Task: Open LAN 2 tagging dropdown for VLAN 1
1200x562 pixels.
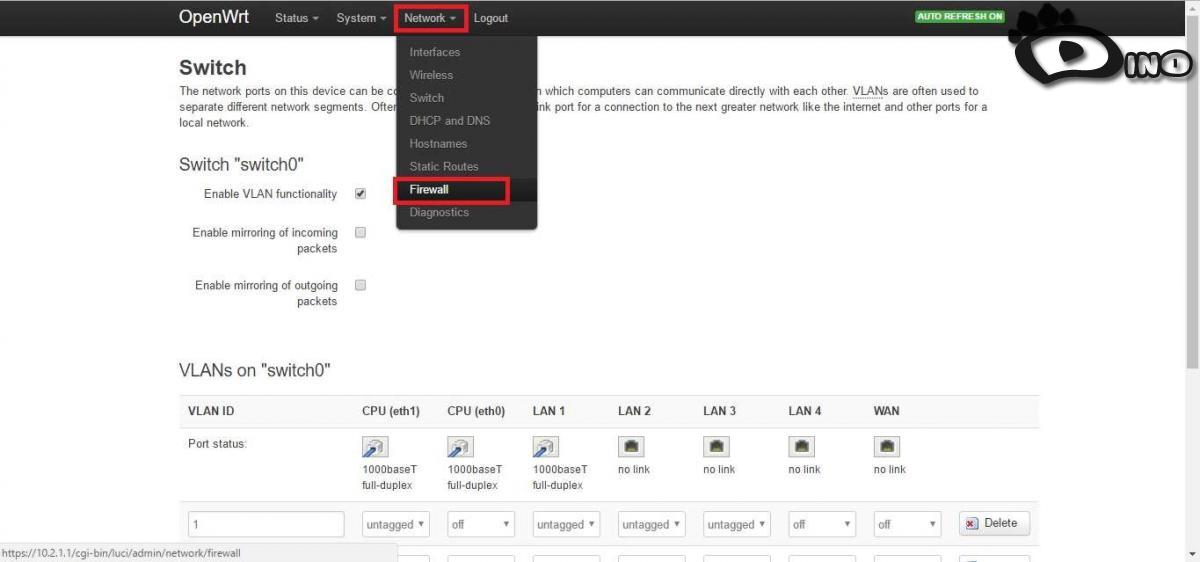Action: 651,524
